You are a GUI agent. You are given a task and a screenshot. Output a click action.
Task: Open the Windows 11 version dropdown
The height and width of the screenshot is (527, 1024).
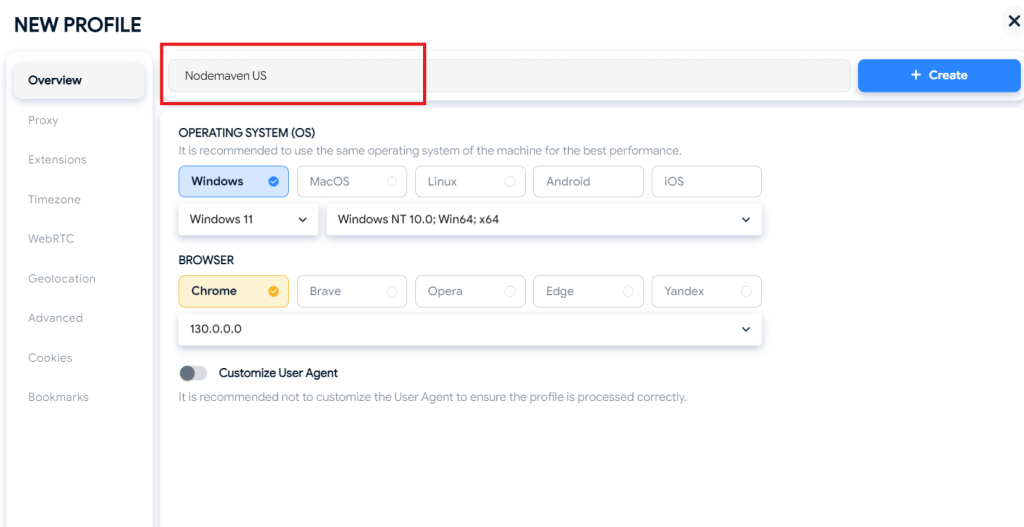pyautogui.click(x=247, y=219)
